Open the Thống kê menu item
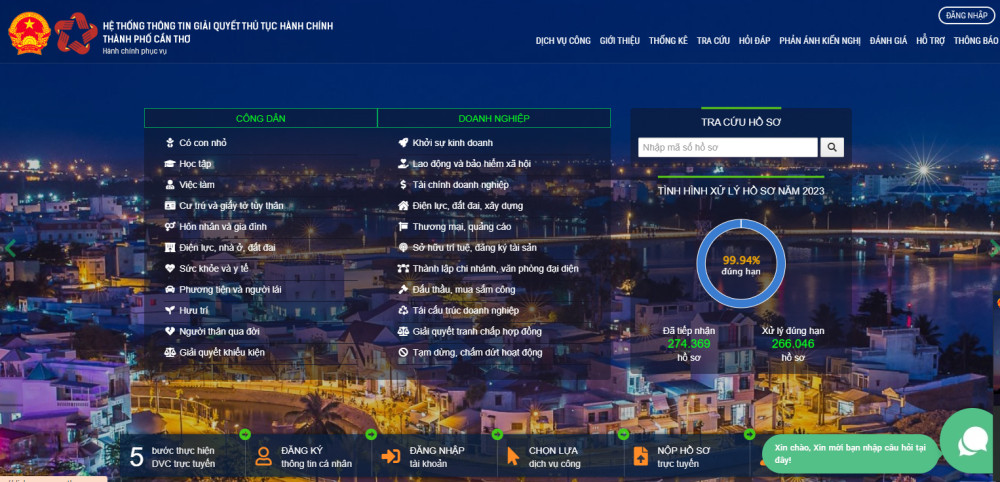 (x=668, y=41)
